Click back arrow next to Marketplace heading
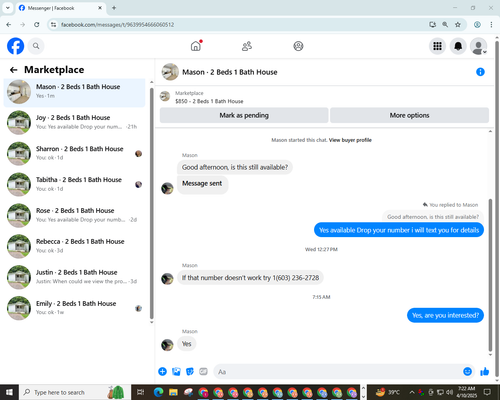Viewport: 500px width, 400px height. point(14,70)
